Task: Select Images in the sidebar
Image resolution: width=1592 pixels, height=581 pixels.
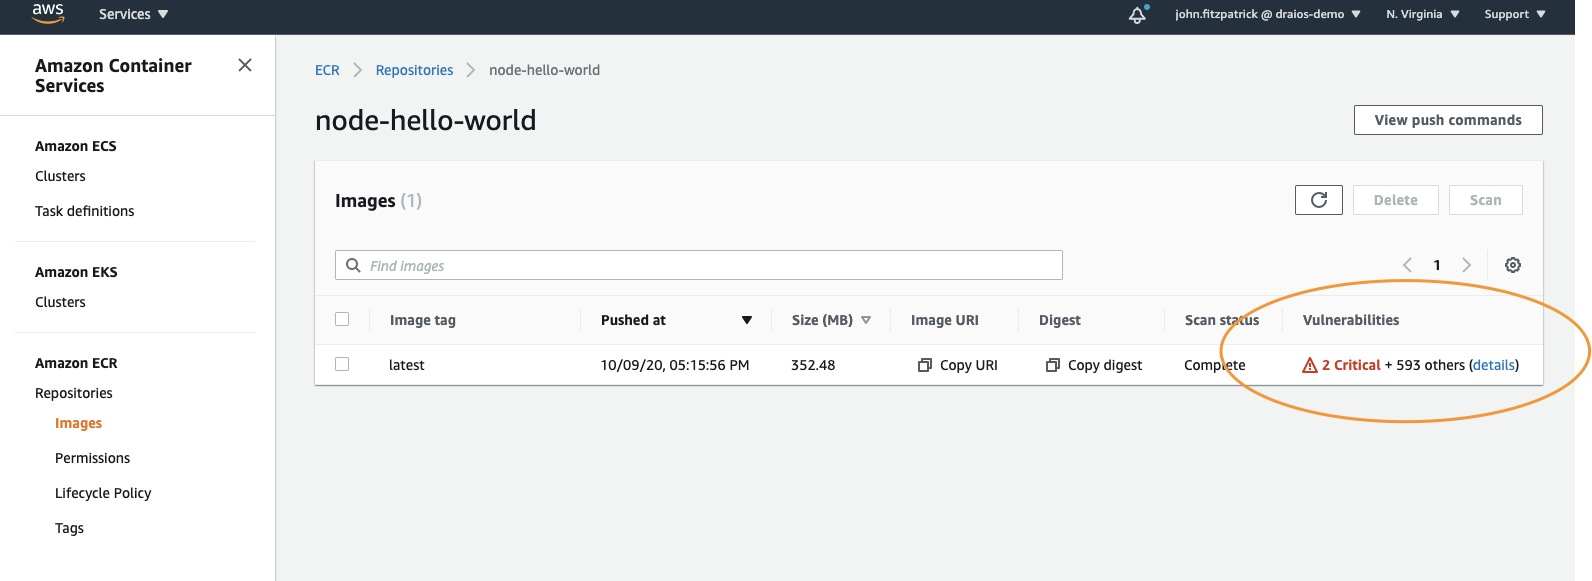Action: tap(78, 423)
